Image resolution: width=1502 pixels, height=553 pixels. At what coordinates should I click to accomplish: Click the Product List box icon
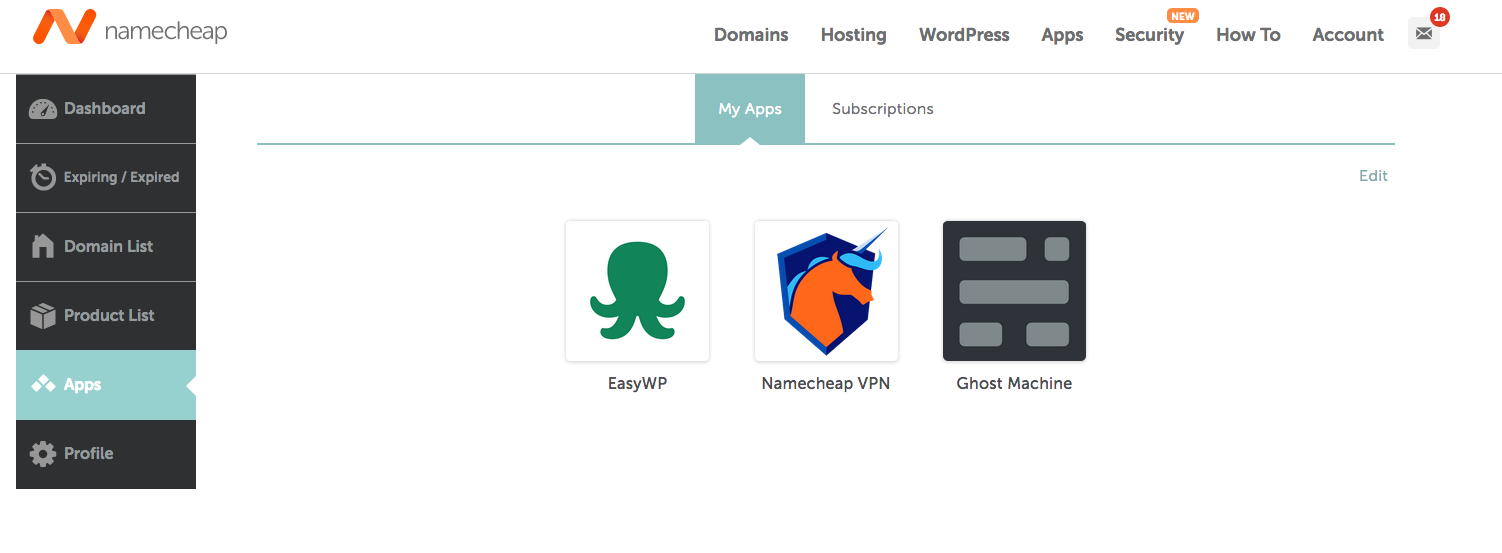43,316
